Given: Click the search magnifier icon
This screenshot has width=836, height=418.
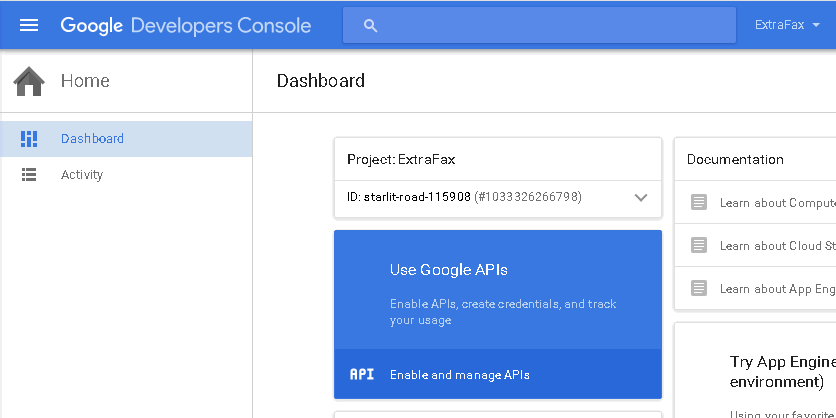Looking at the screenshot, I should [x=371, y=25].
